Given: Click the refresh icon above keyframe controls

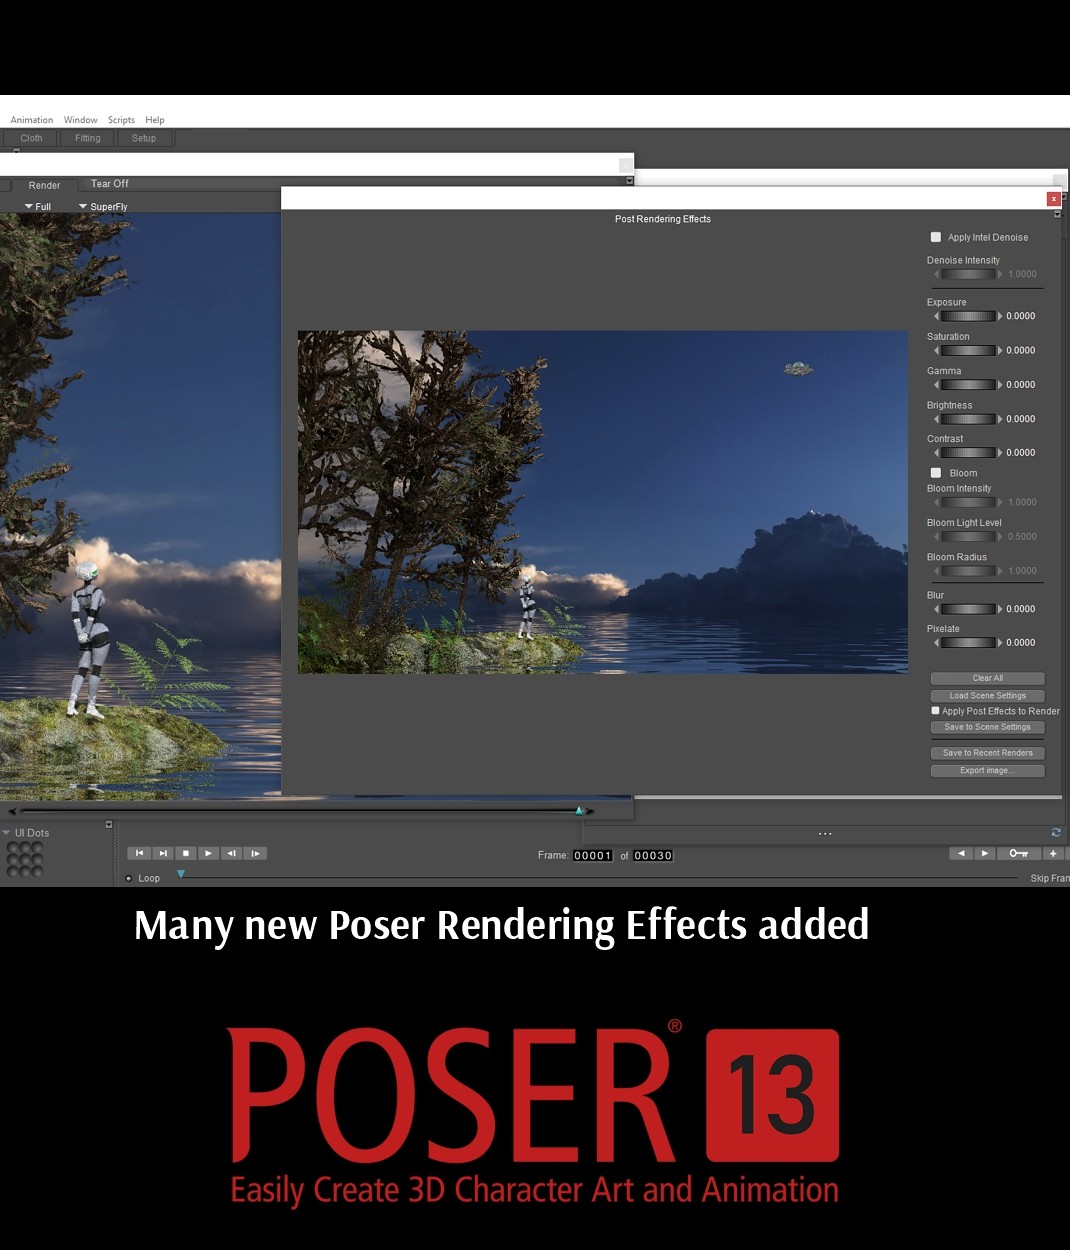Looking at the screenshot, I should [1056, 832].
